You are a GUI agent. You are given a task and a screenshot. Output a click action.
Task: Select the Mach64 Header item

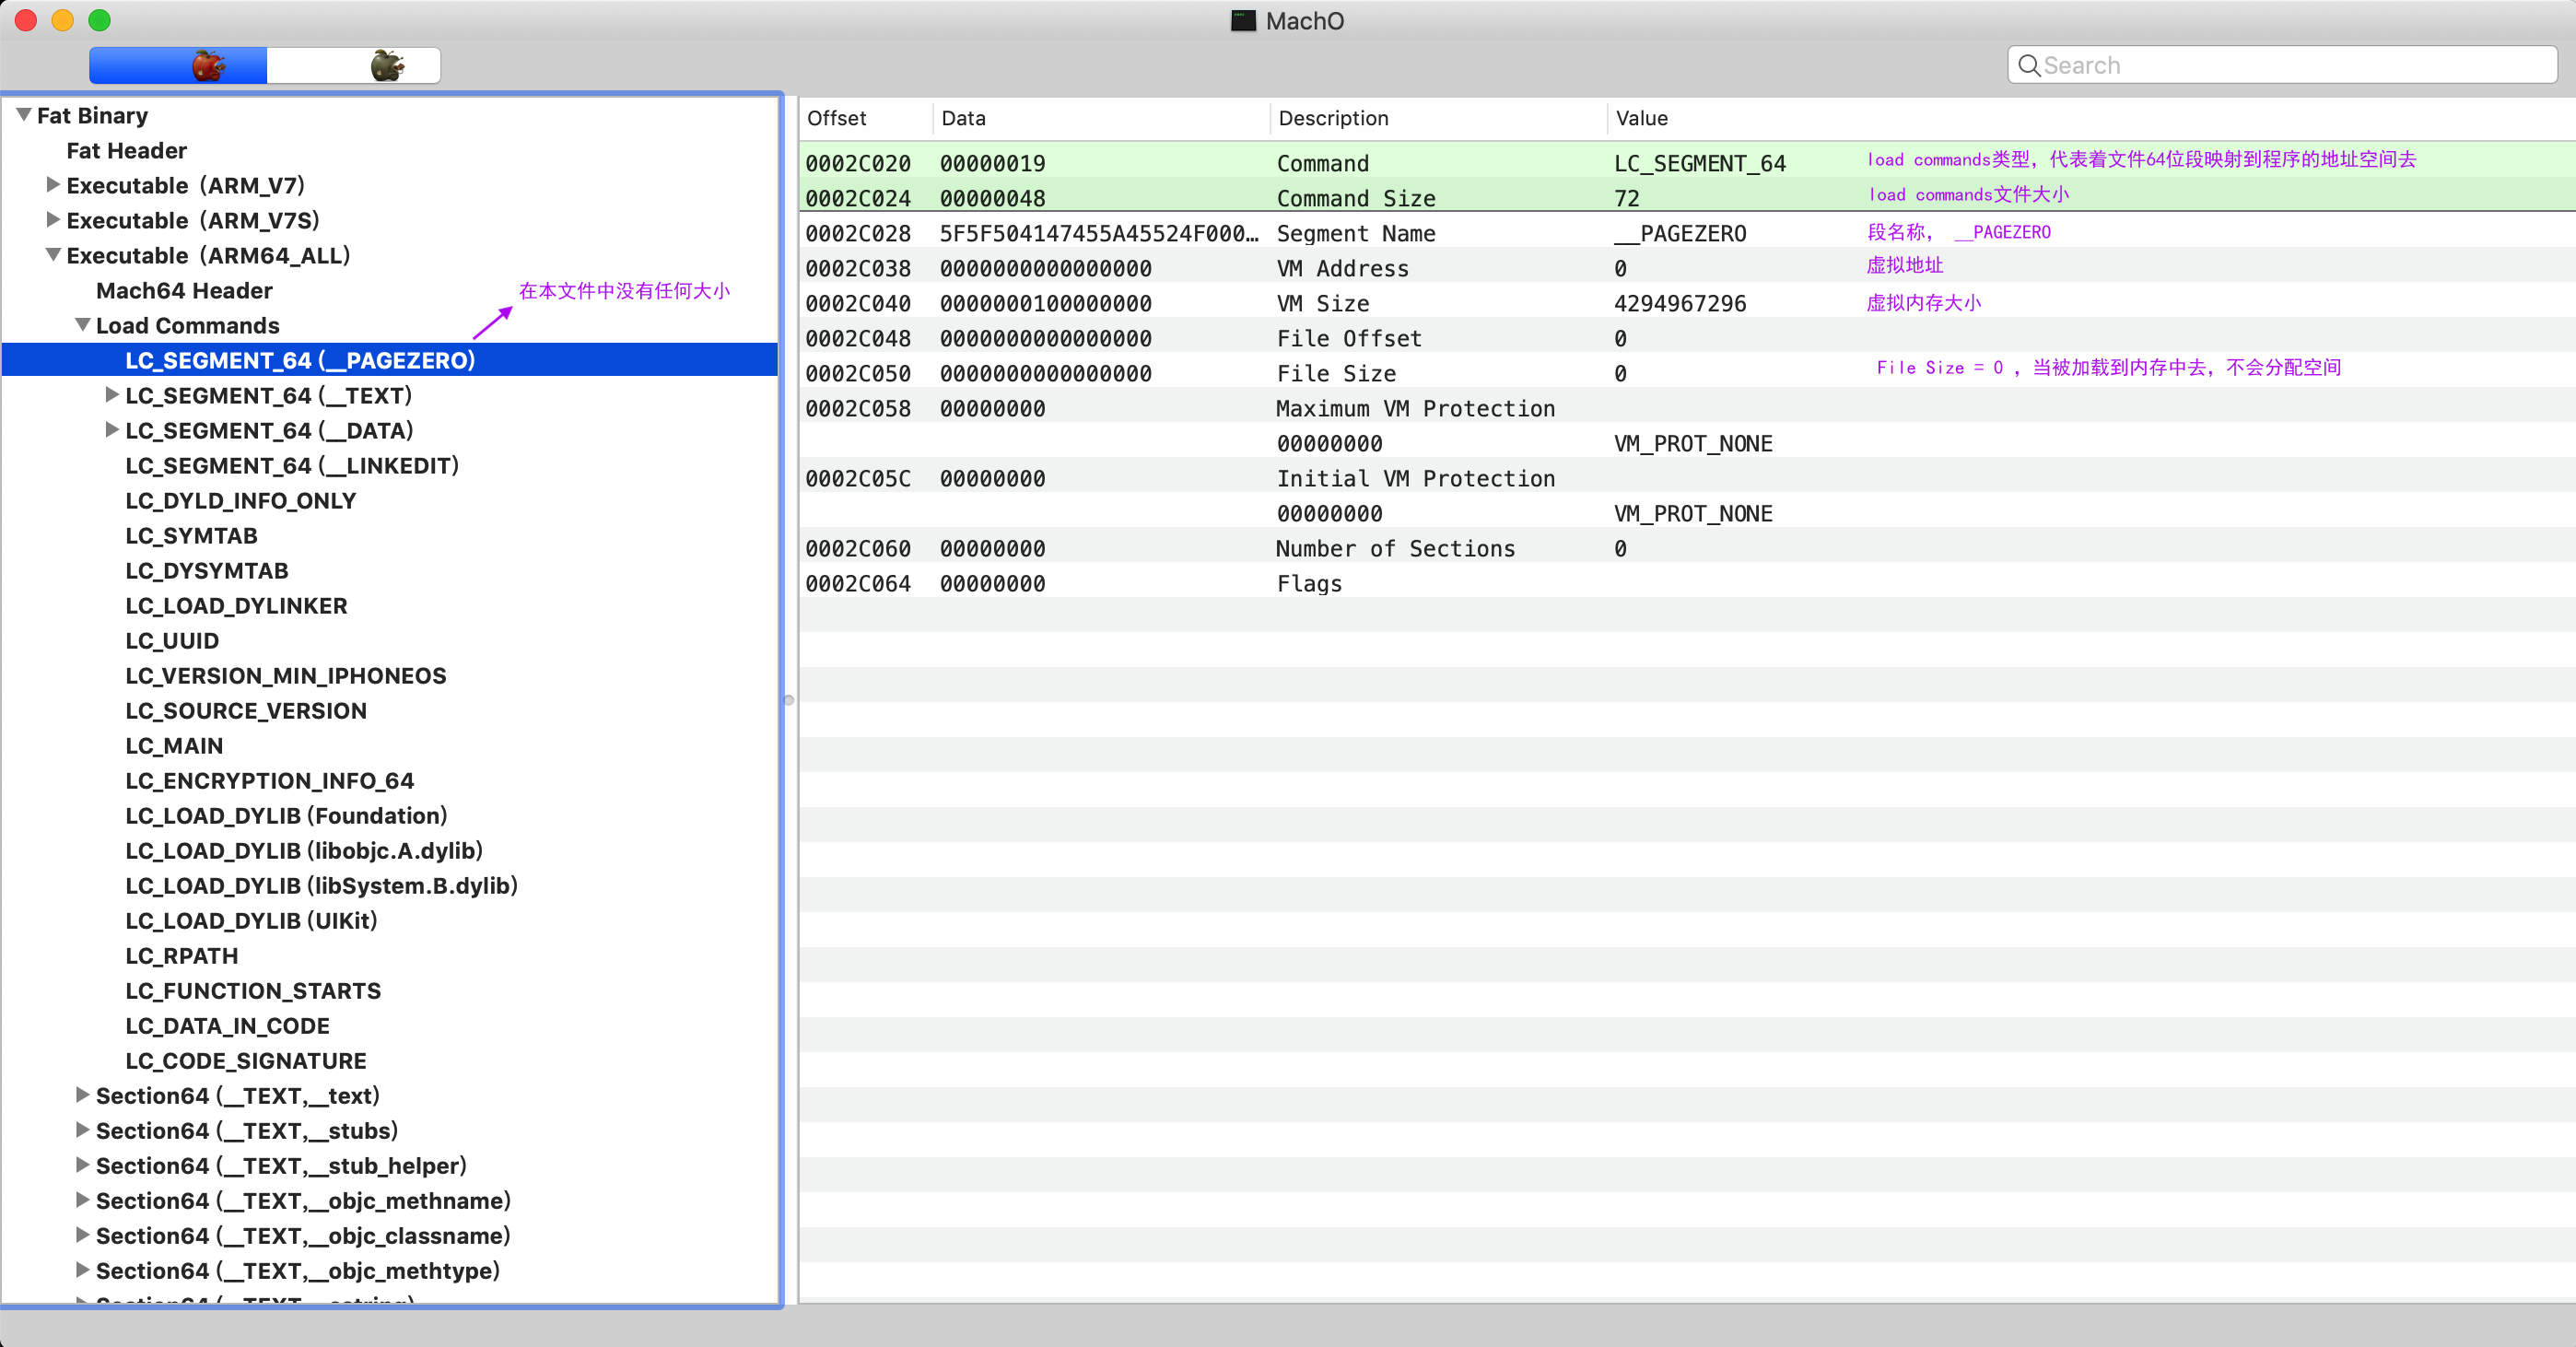point(184,291)
